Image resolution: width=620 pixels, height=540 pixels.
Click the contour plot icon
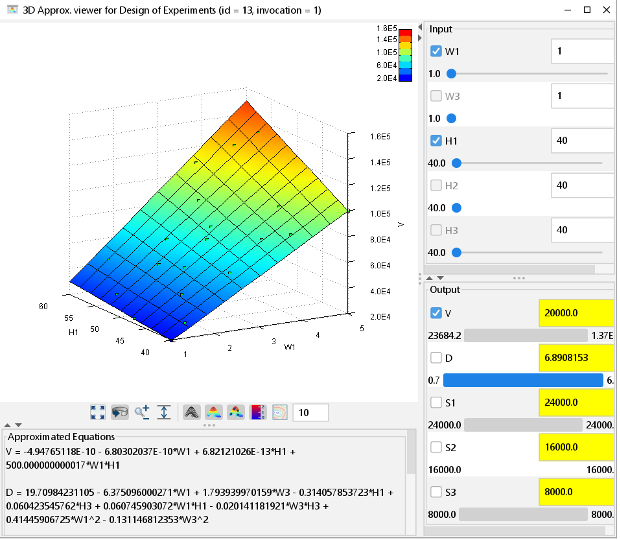[x=279, y=412]
